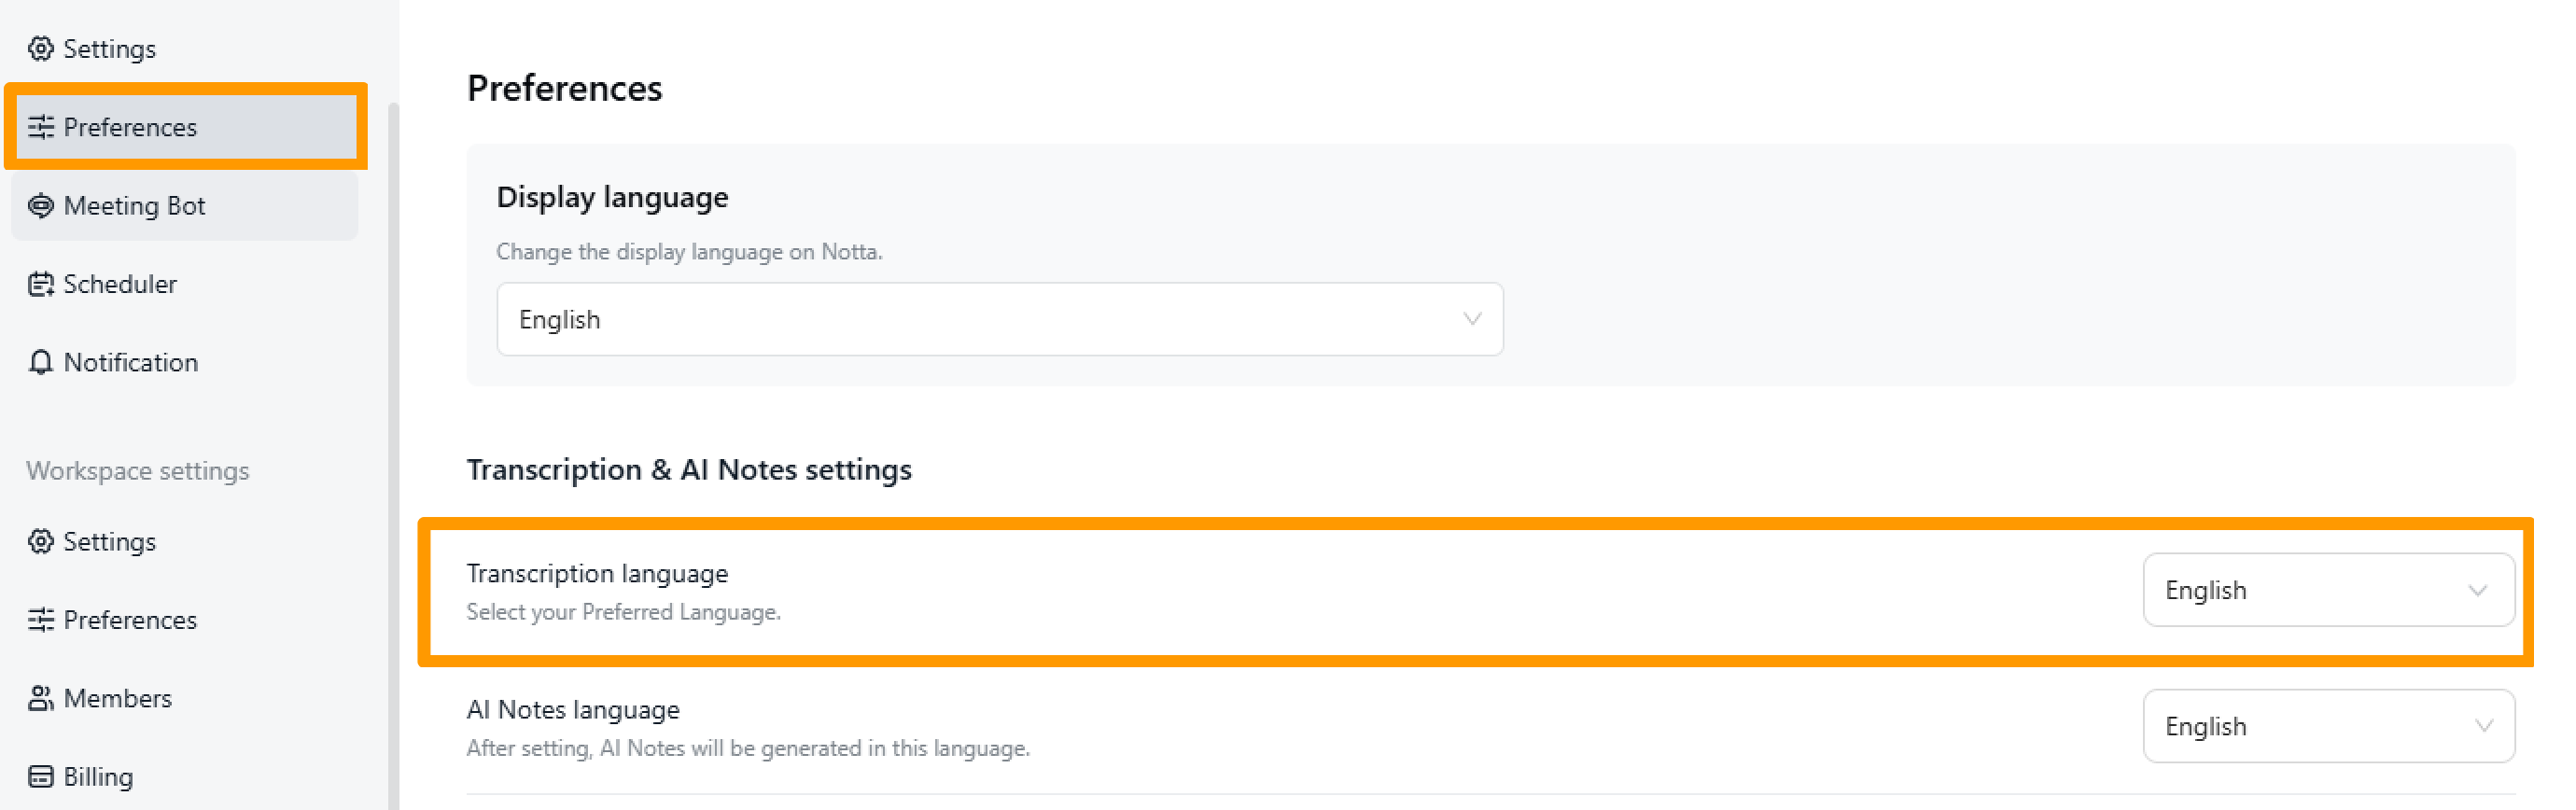Viewport: 2576px width, 810px height.
Task: Open the Transcription language dropdown
Action: click(2327, 590)
